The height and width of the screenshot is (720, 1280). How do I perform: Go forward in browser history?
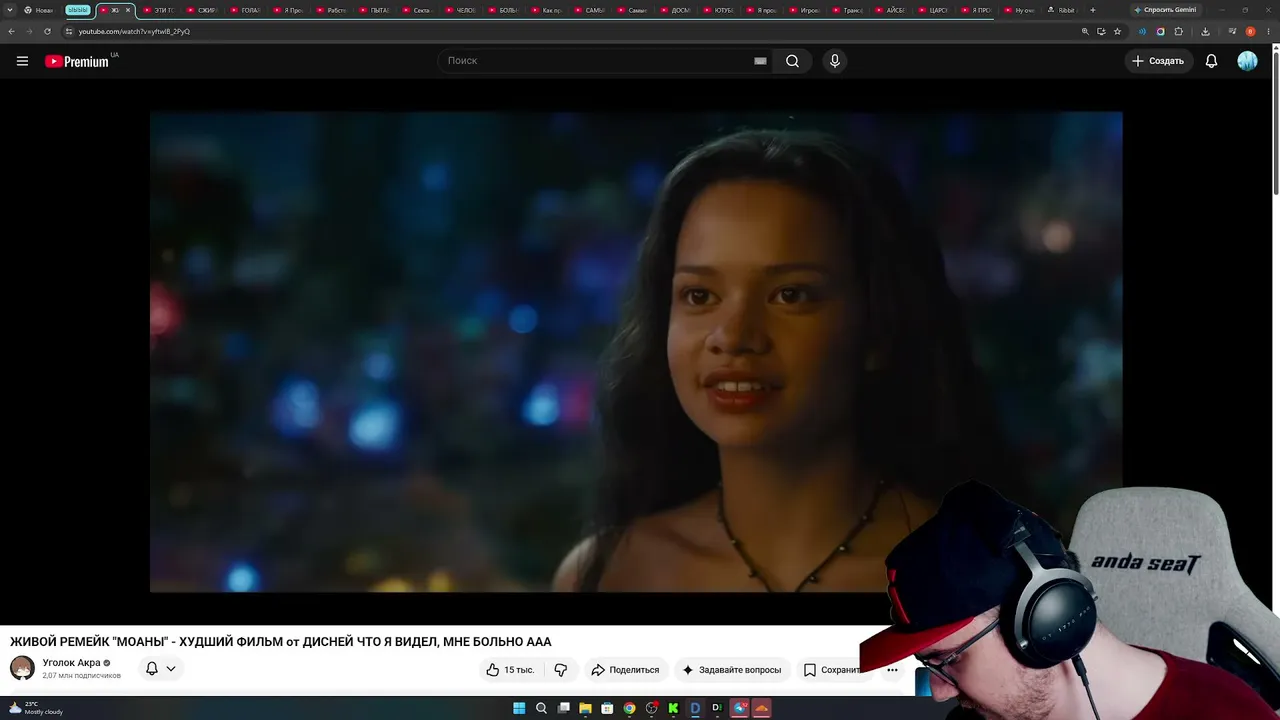tap(29, 31)
